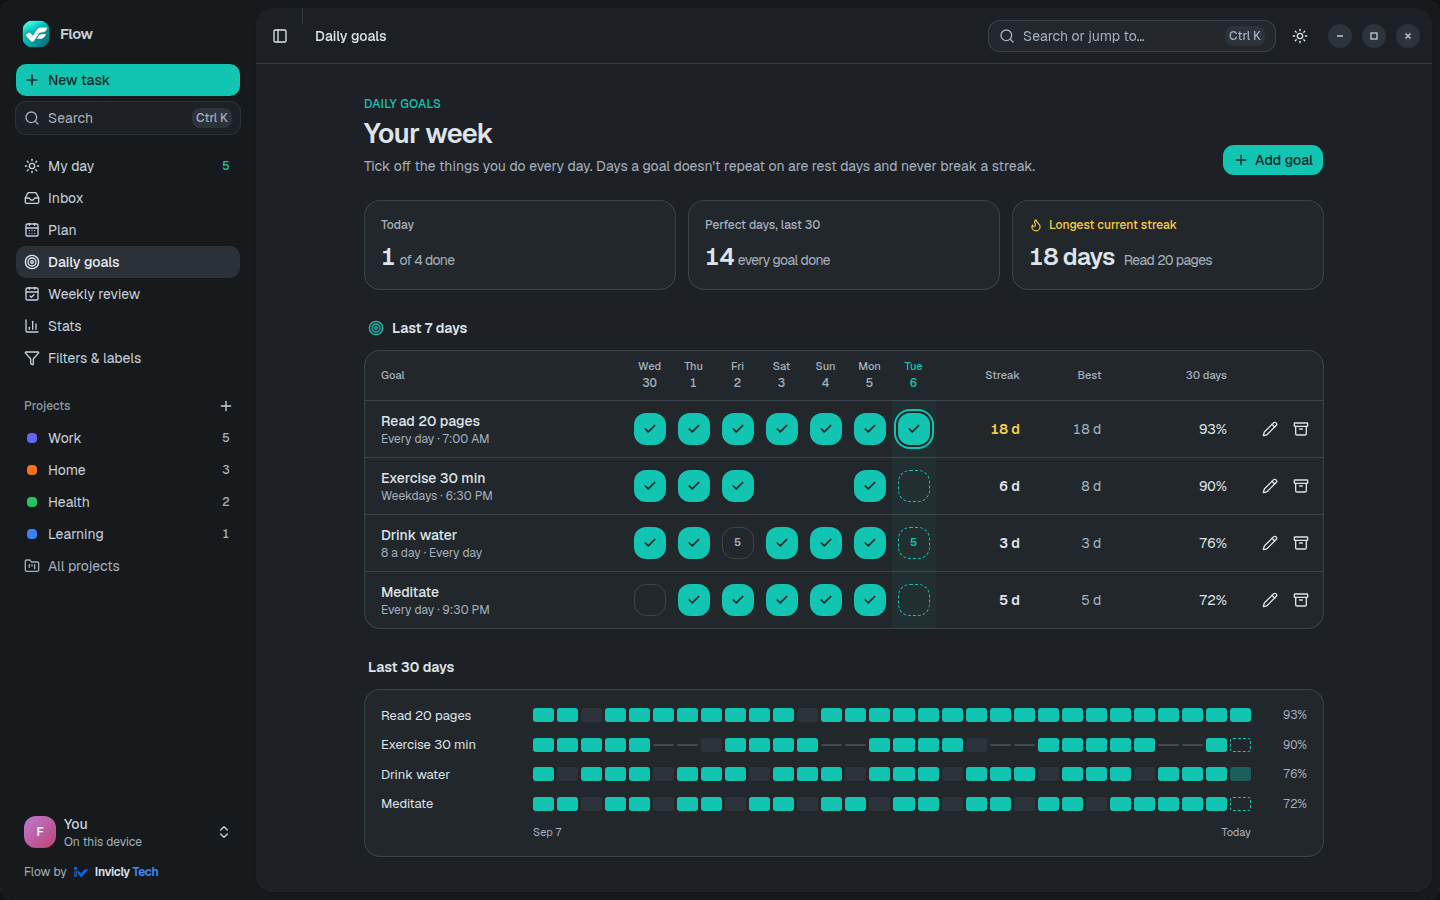This screenshot has width=1440, height=900.
Task: Click the Add goal button
Action: pyautogui.click(x=1273, y=160)
